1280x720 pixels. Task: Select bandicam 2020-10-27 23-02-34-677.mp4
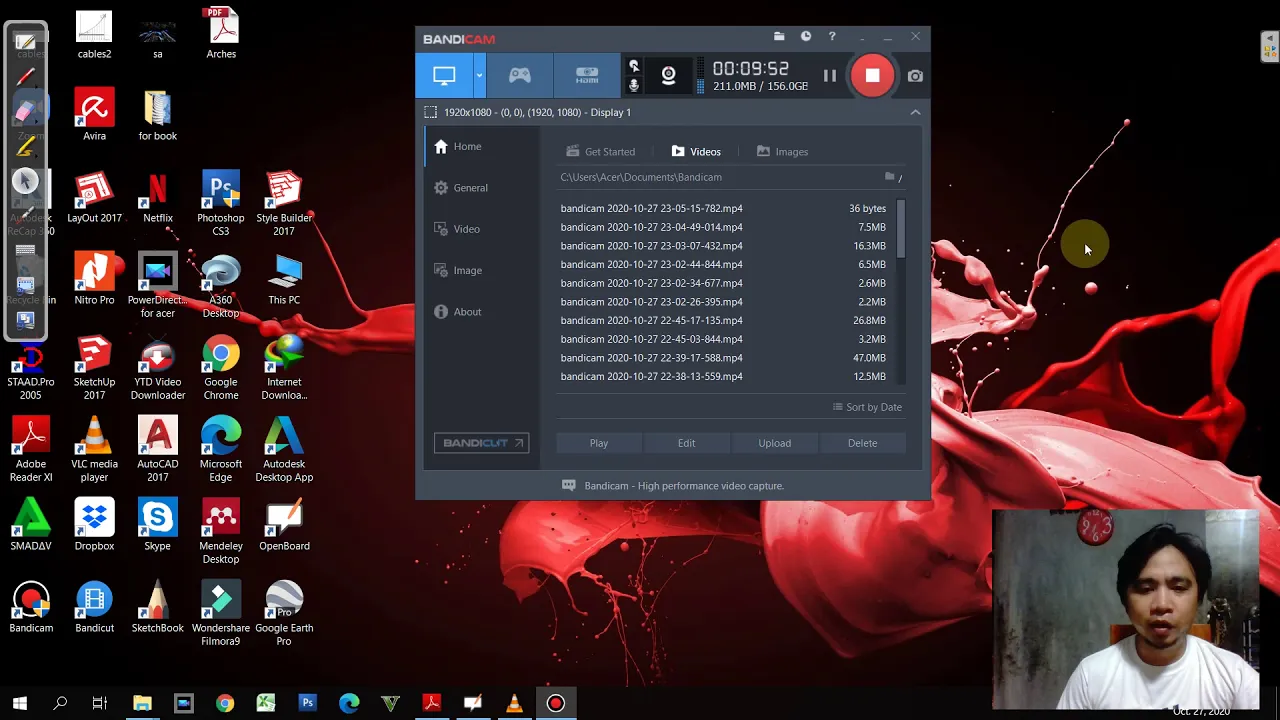tap(723, 283)
